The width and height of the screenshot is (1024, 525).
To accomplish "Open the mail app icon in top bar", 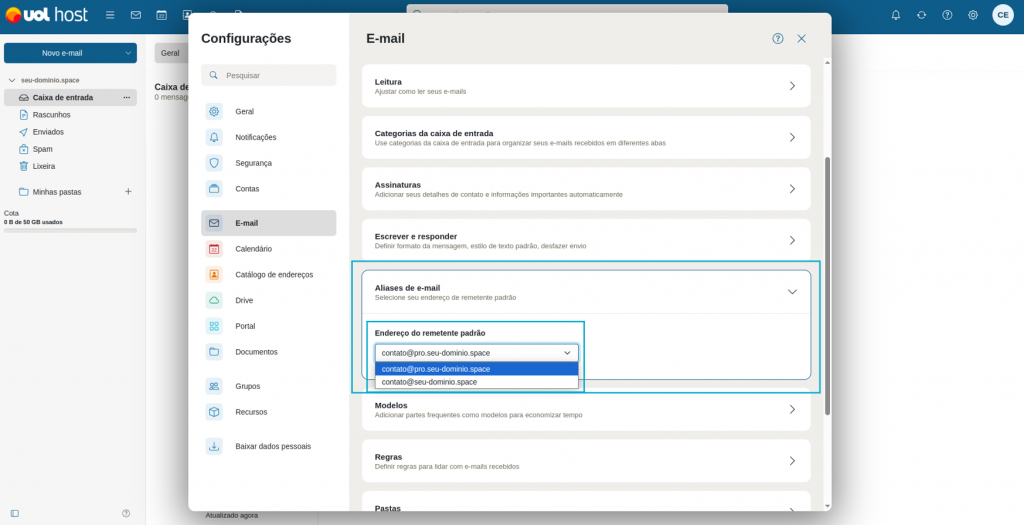I will (x=136, y=14).
